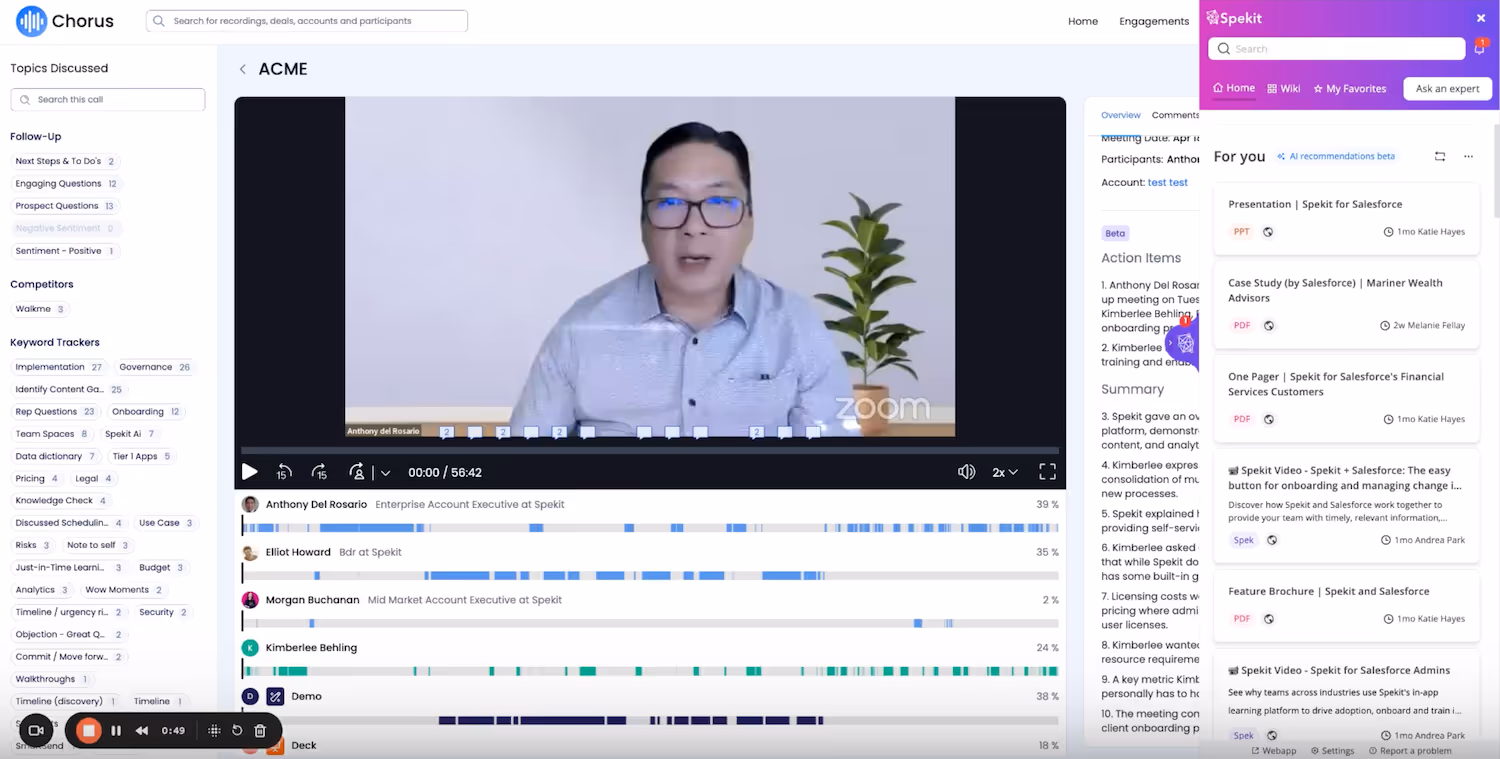Open Feature Brochure Spekit and Salesforce
Viewport: 1500px width, 759px height.
point(1346,606)
